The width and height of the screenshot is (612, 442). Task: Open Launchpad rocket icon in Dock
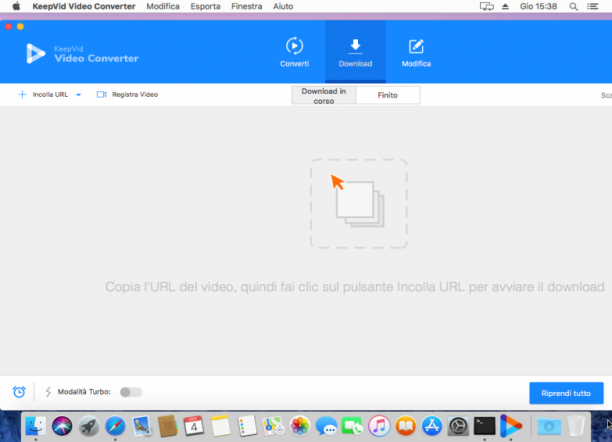[89, 426]
